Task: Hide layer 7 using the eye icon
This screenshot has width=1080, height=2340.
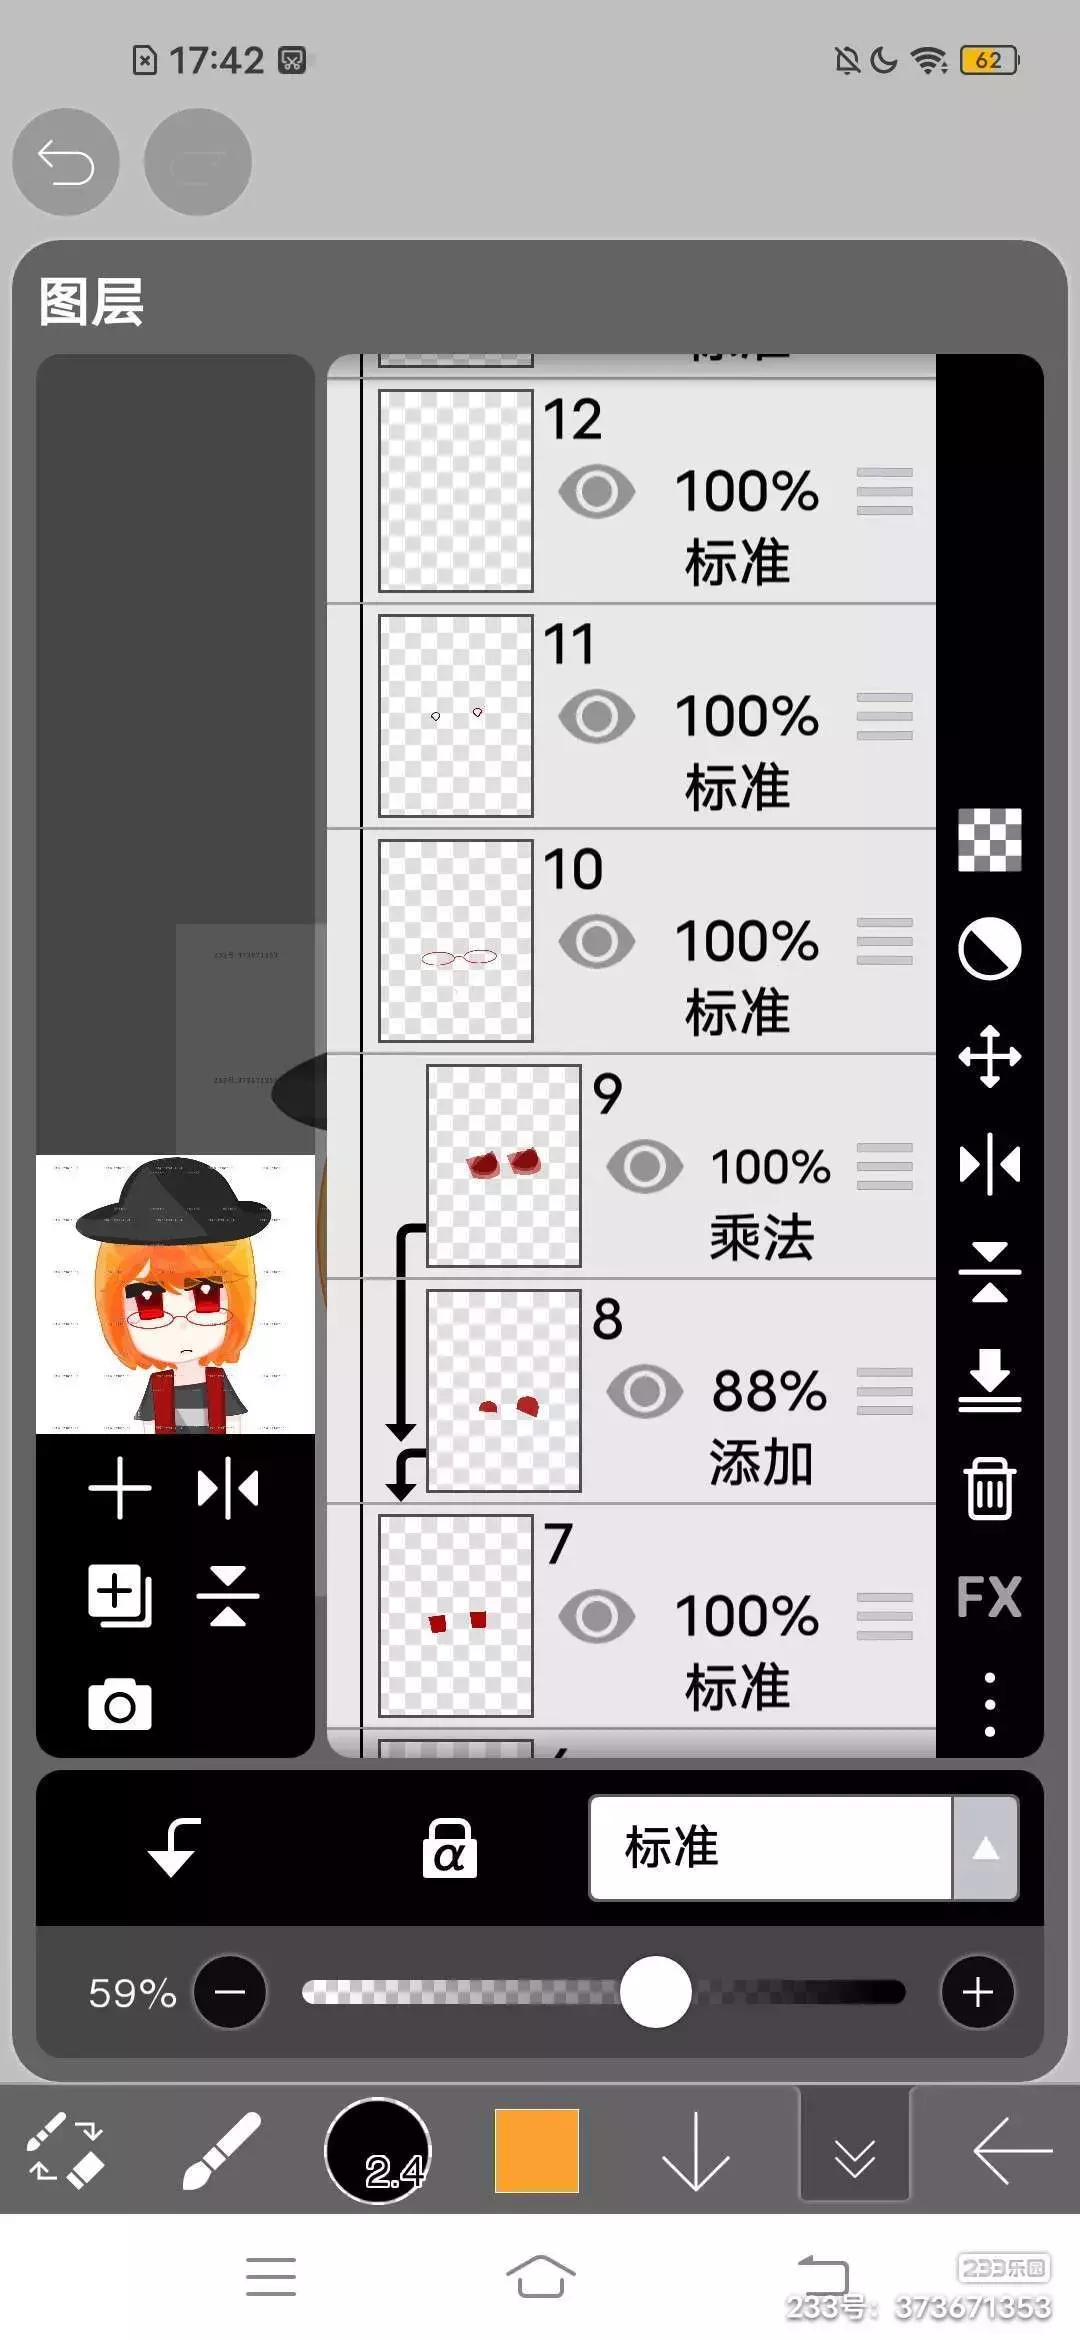Action: tap(597, 1616)
